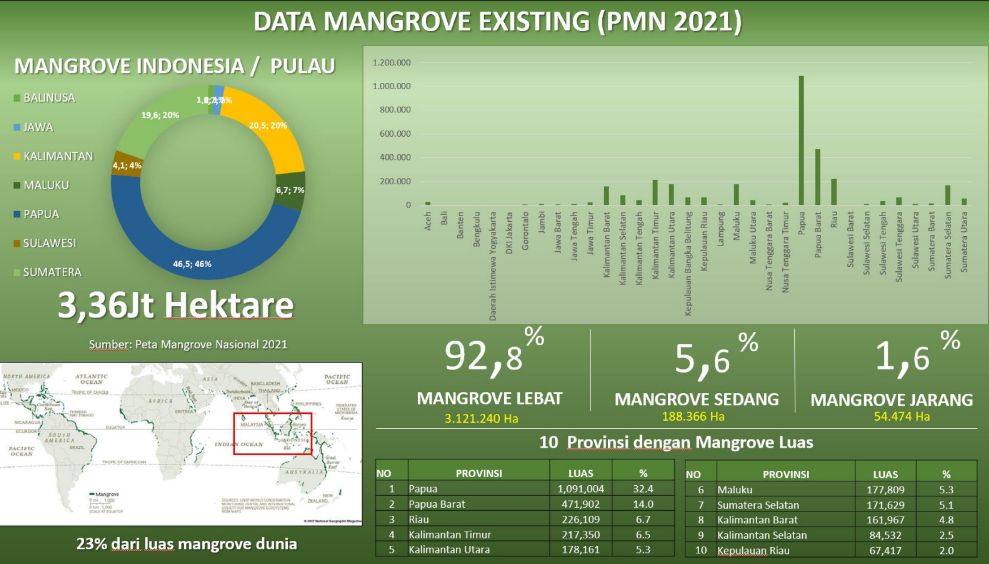This screenshot has height=564, width=989.
Task: Select the JAWA legend color marker
Action: tap(16, 127)
